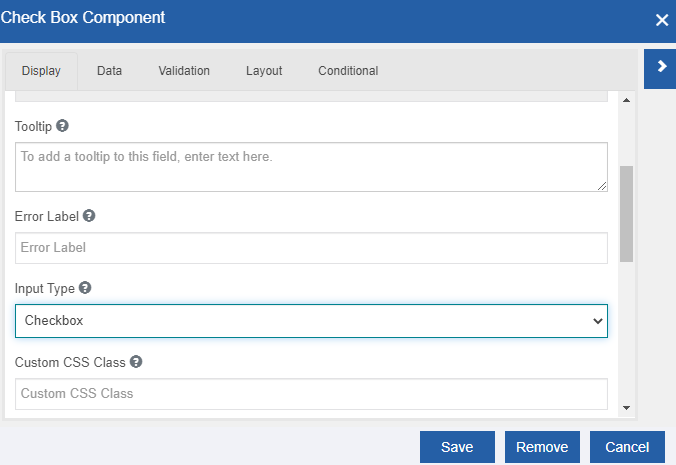
Task: Focus the Tooltip text area
Action: point(311,167)
